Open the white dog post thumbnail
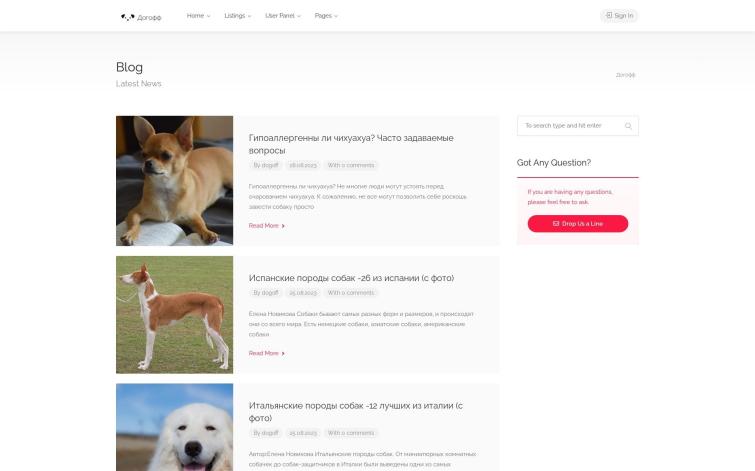755x471 pixels. (x=174, y=427)
